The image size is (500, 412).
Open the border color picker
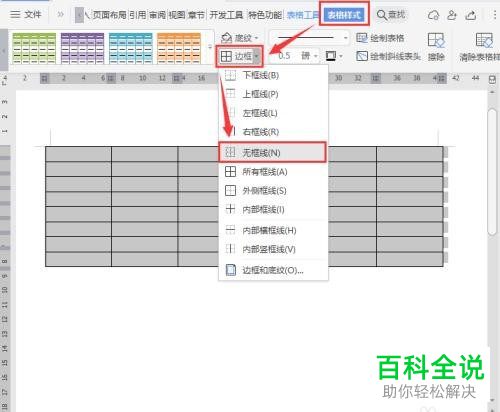(334, 56)
